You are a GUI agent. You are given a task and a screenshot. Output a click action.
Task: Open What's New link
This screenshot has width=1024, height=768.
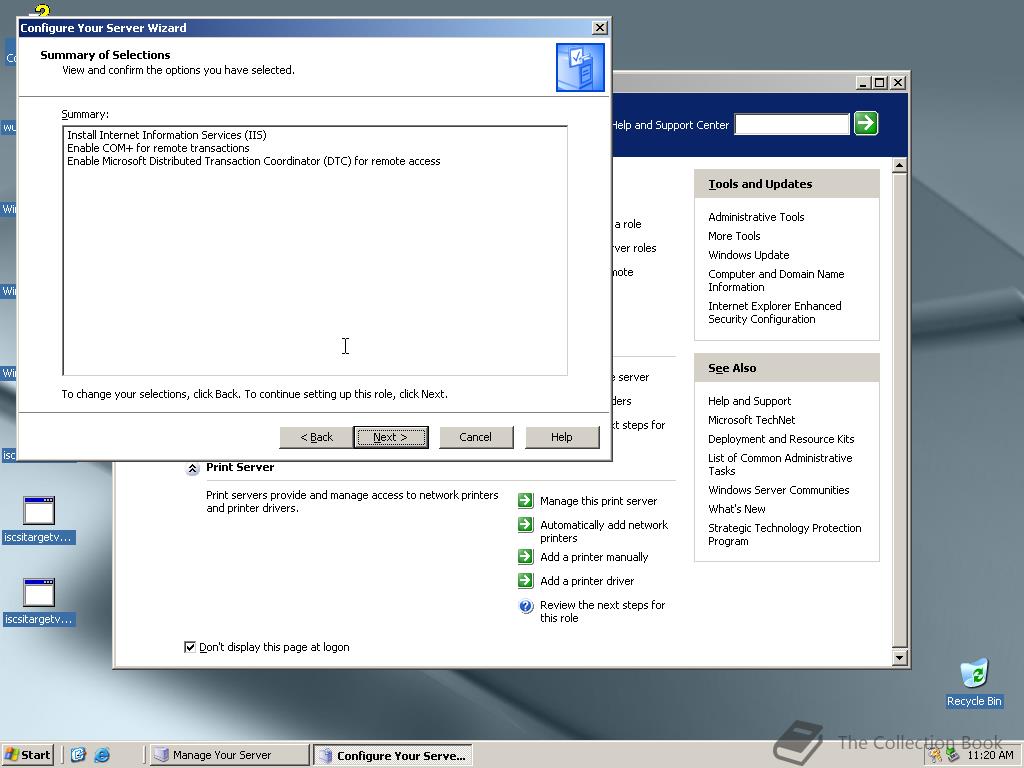[x=737, y=509]
